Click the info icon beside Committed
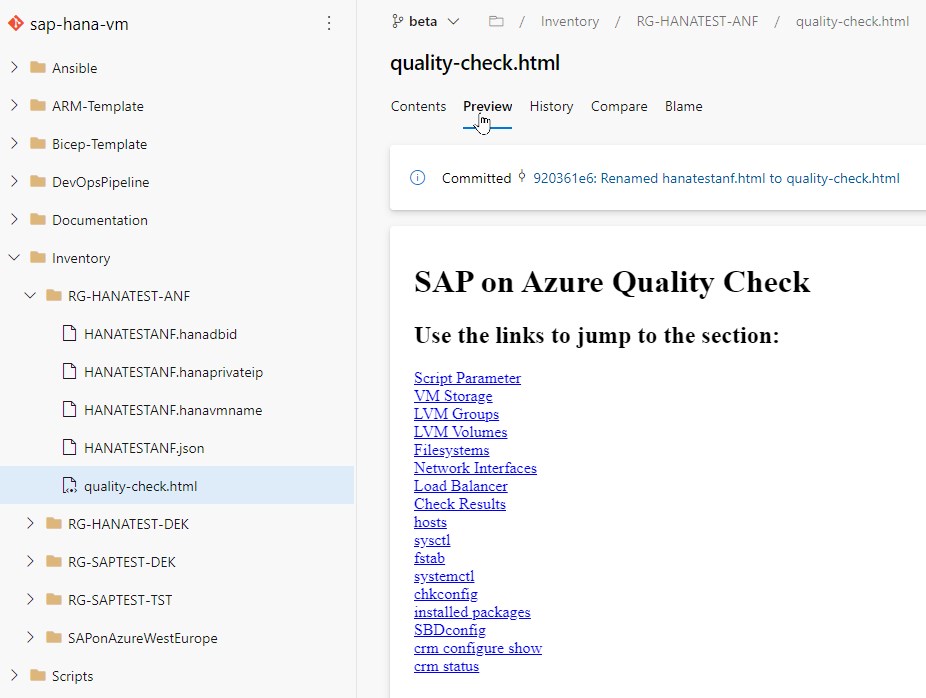This screenshot has height=698, width=926. [x=418, y=178]
